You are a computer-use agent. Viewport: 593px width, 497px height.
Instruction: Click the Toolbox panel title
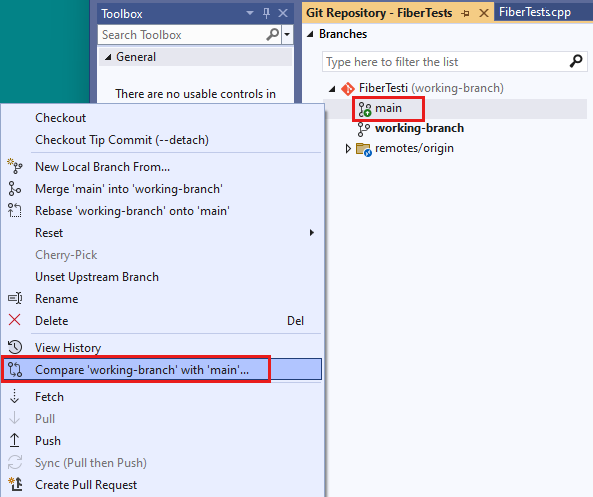point(122,14)
